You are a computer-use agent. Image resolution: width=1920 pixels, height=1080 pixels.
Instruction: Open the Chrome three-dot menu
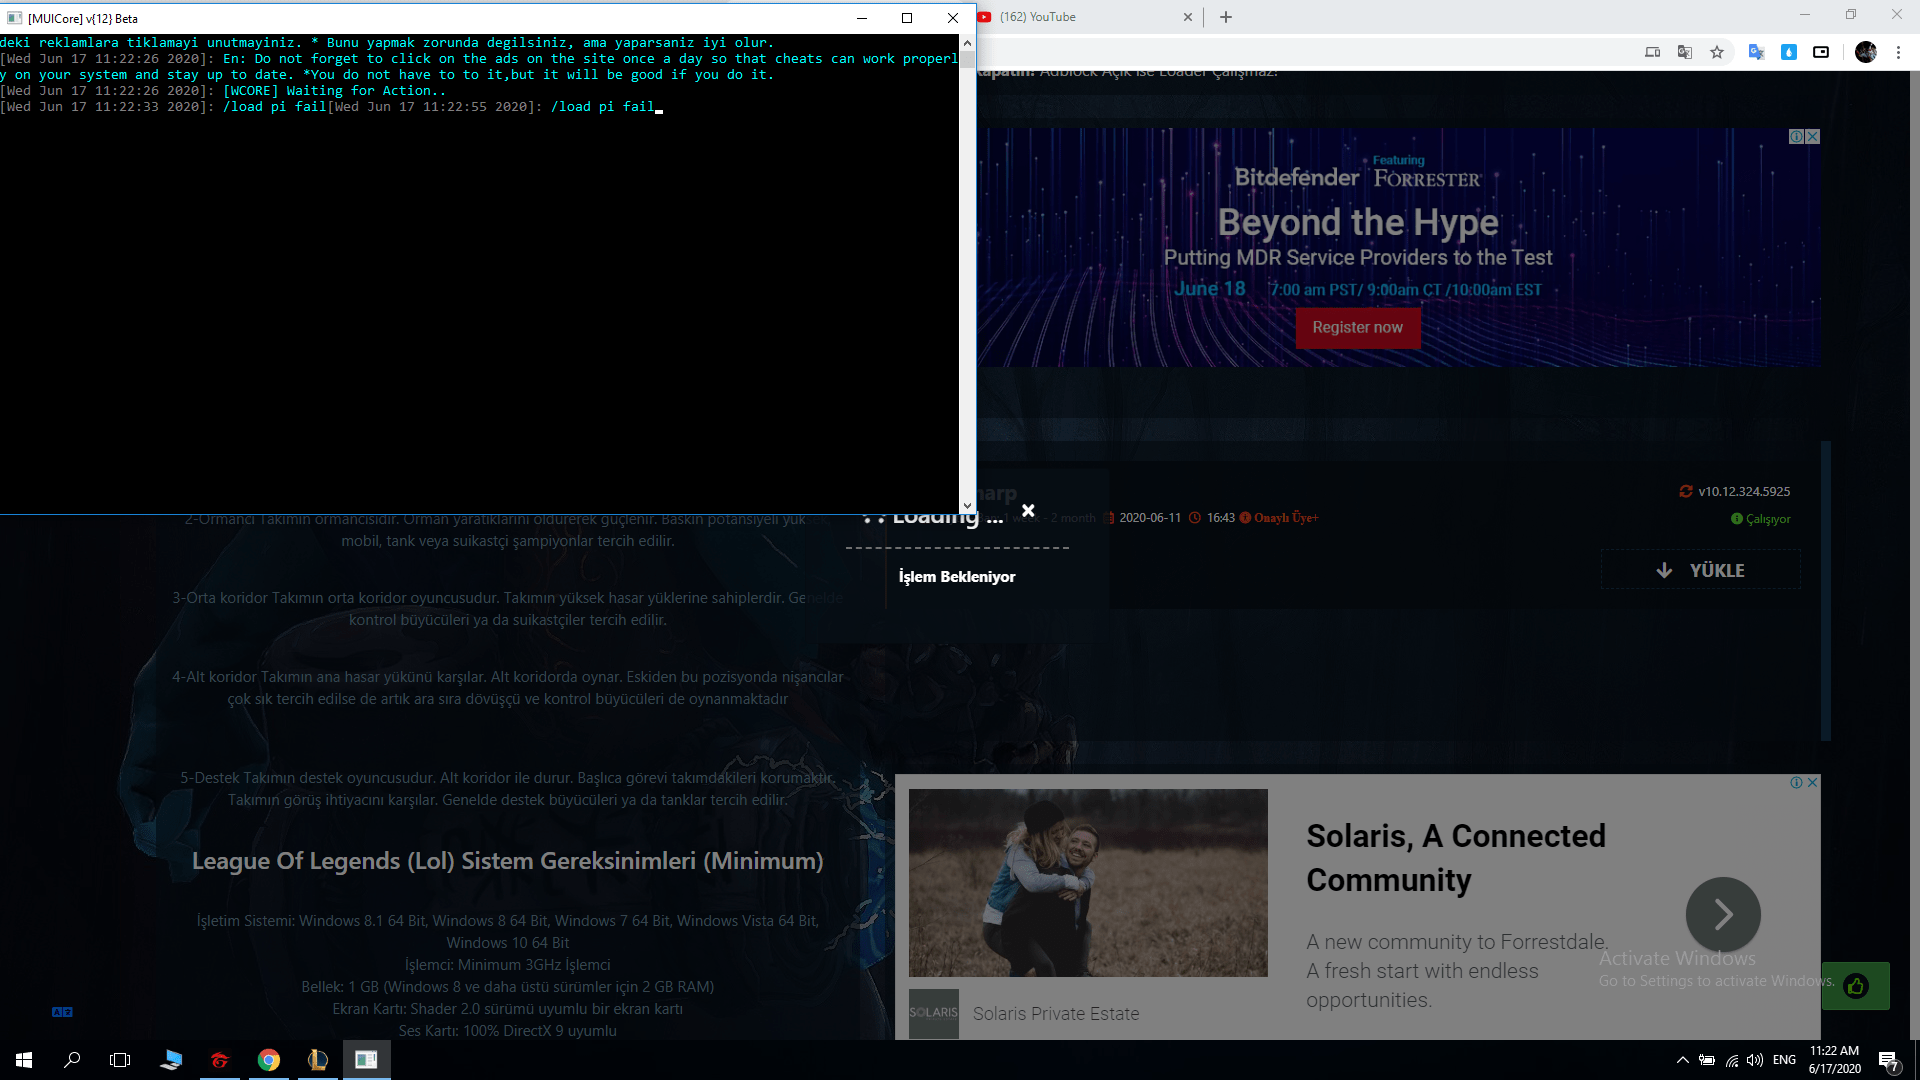[x=1898, y=52]
